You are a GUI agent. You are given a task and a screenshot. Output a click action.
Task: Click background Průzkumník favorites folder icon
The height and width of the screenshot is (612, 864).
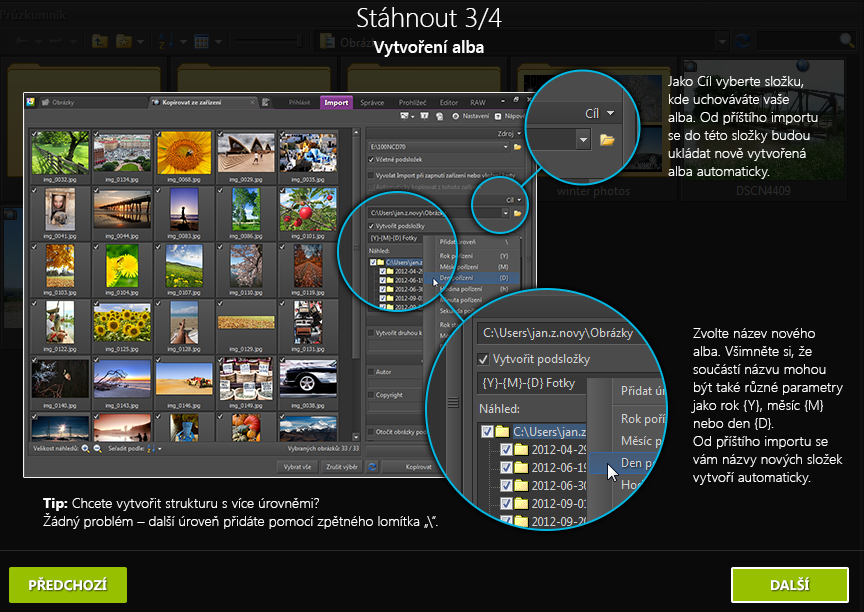point(123,41)
